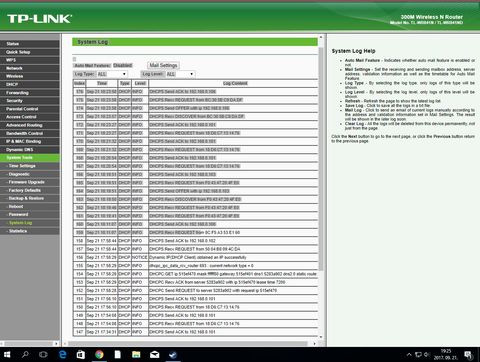Viewport: 480px width, 362px height.
Task: Open taskbar search magnifier
Action: (x=25, y=354)
